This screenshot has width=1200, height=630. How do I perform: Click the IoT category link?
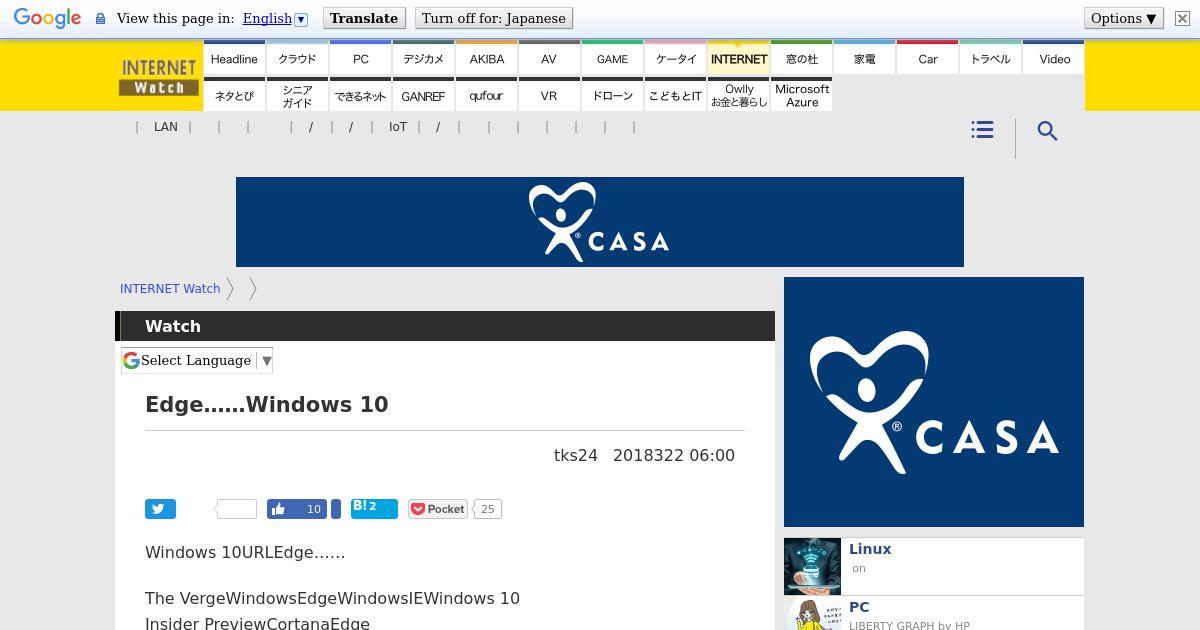[x=398, y=127]
